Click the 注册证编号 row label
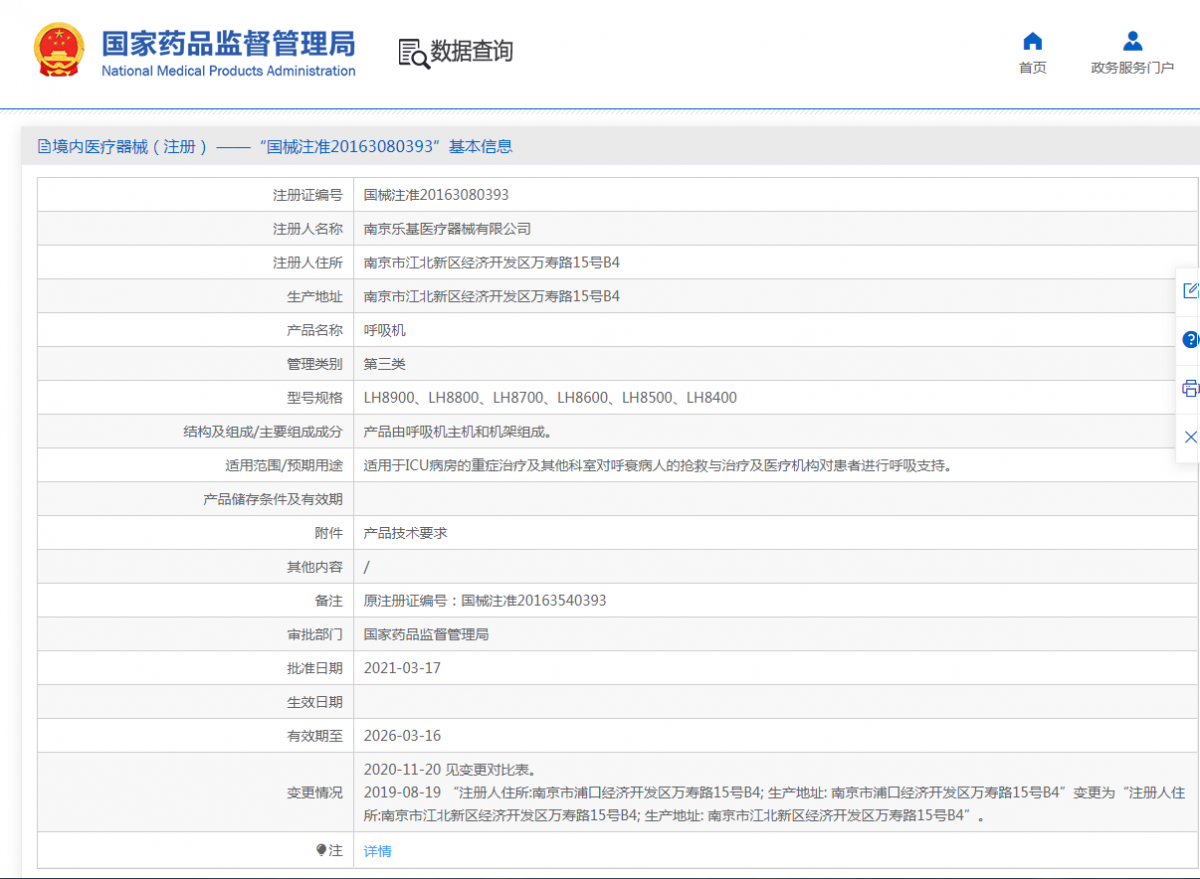Viewport: 1200px width, 879px height. pos(308,195)
